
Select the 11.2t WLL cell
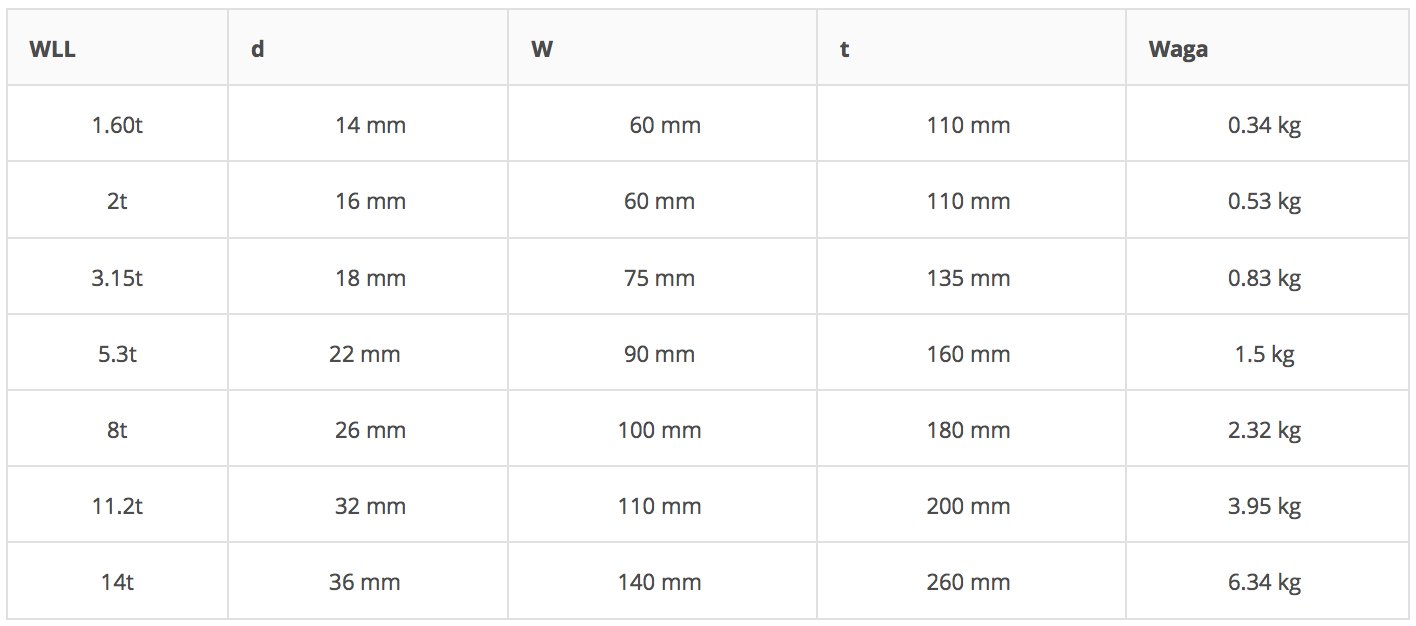point(117,506)
